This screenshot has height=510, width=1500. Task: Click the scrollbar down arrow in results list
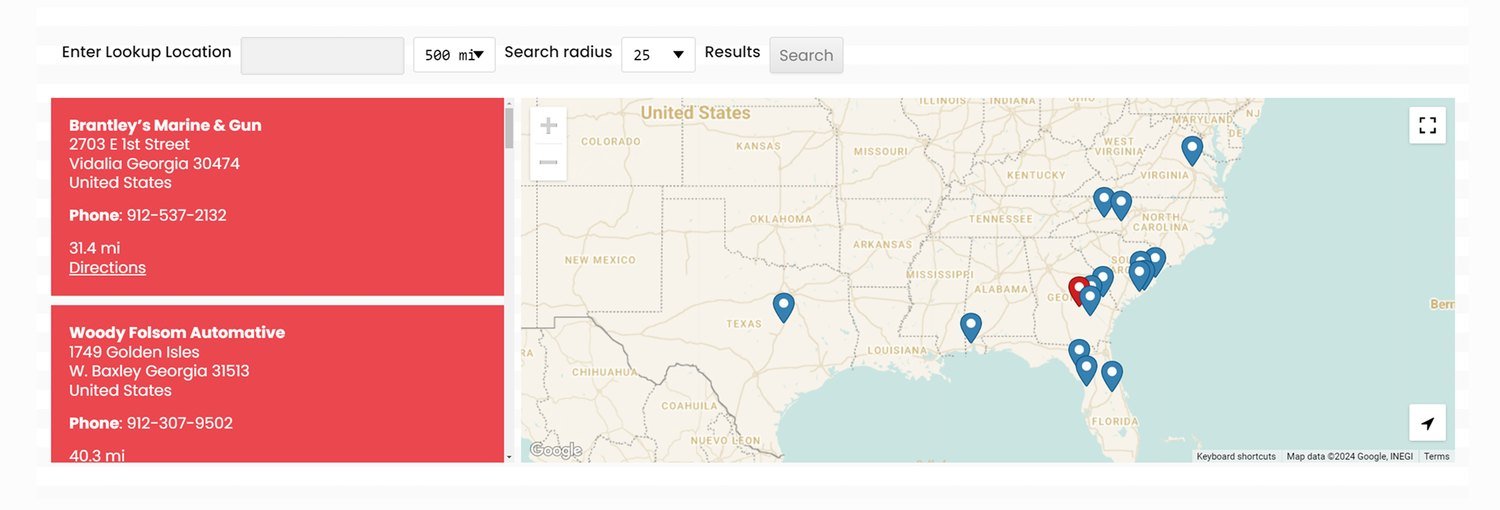509,457
